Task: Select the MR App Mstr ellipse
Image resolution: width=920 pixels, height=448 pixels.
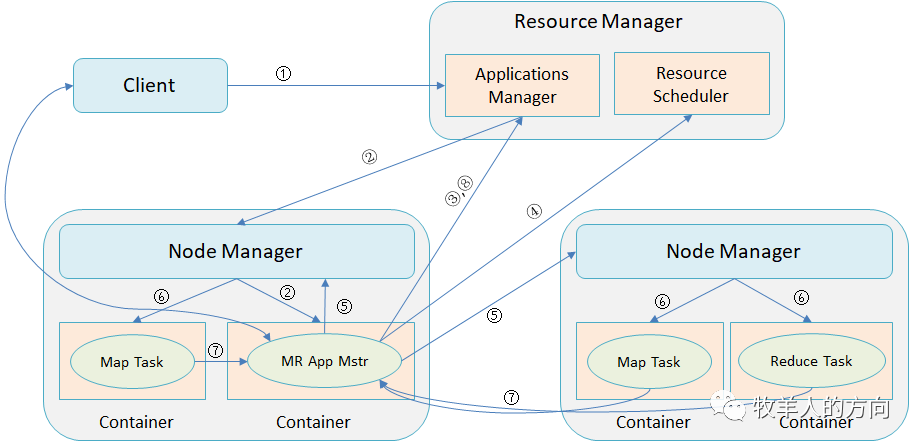Action: click(324, 361)
